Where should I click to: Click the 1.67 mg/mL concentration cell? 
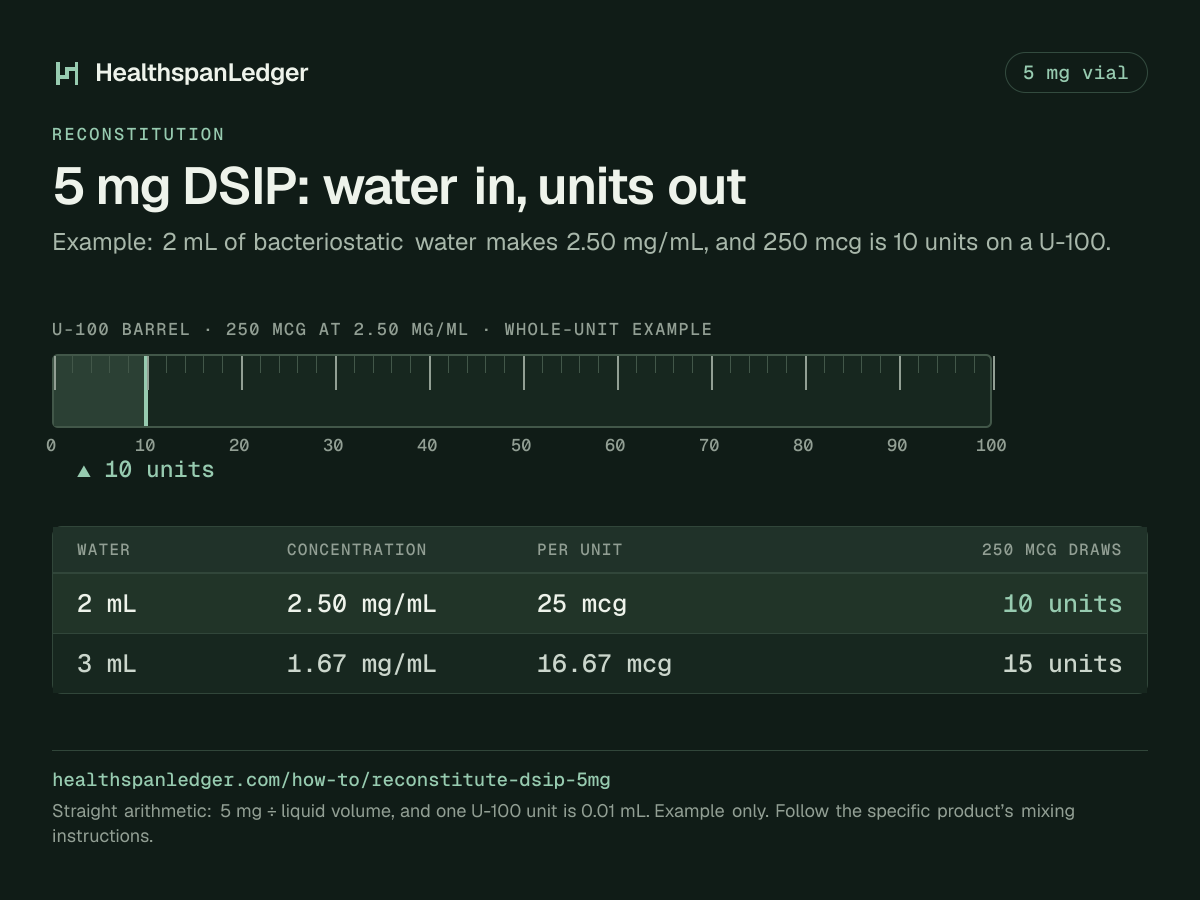(x=362, y=664)
